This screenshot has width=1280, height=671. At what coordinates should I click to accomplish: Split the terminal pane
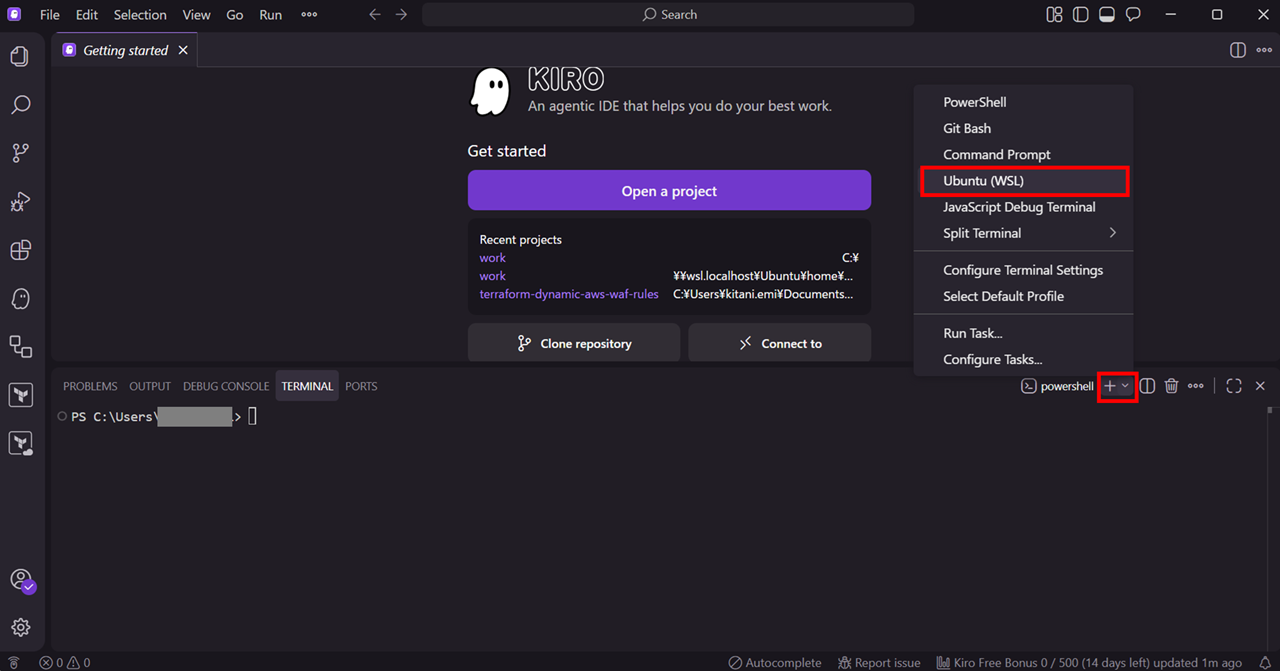1147,386
